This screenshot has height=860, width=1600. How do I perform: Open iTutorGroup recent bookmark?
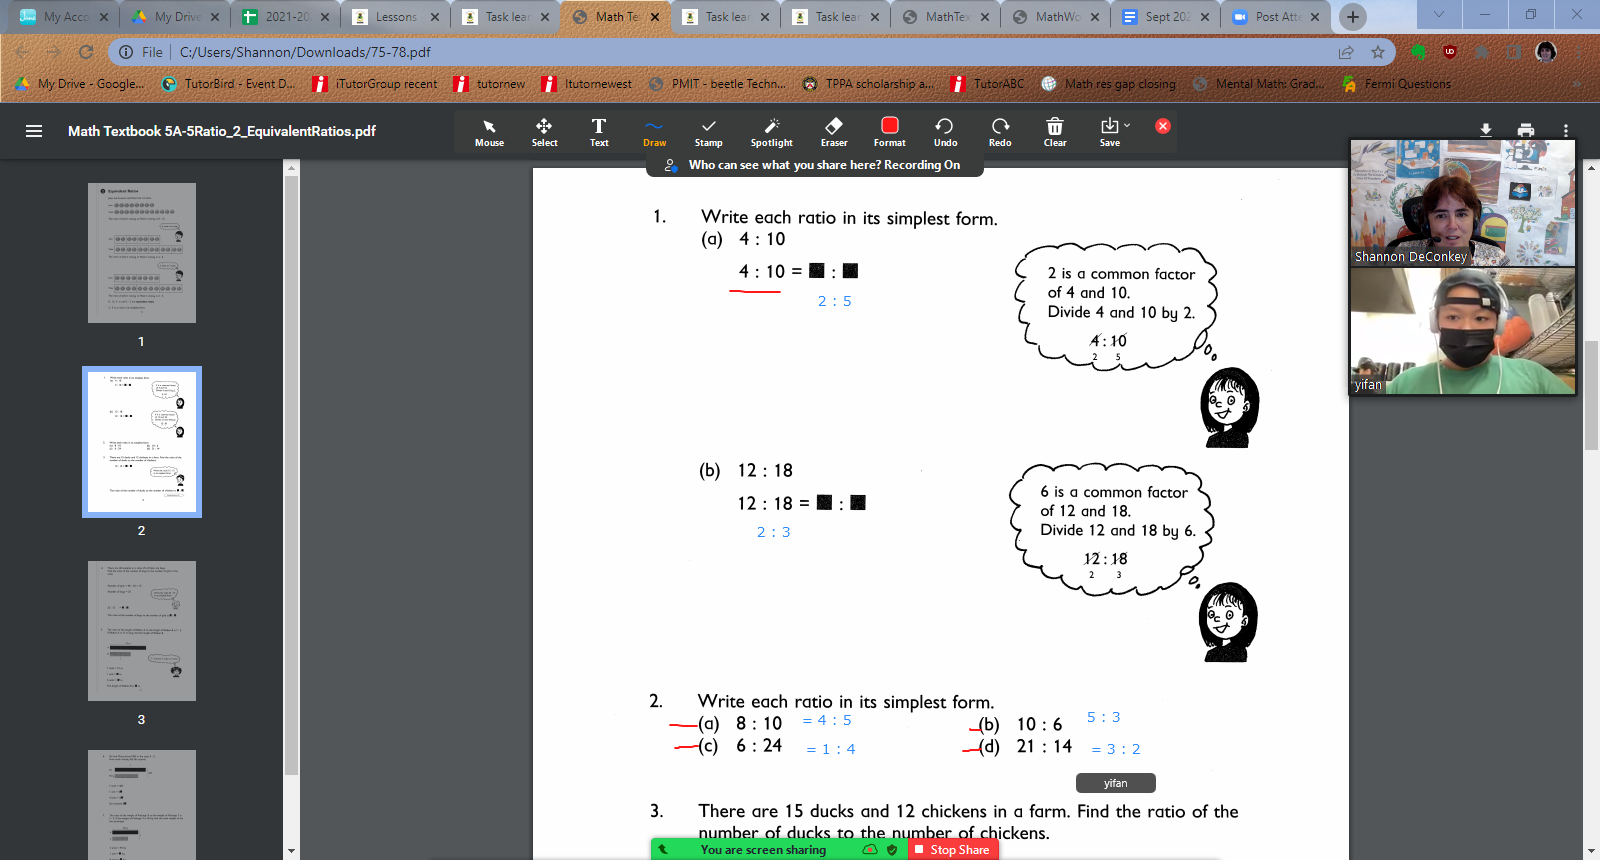pyautogui.click(x=375, y=84)
